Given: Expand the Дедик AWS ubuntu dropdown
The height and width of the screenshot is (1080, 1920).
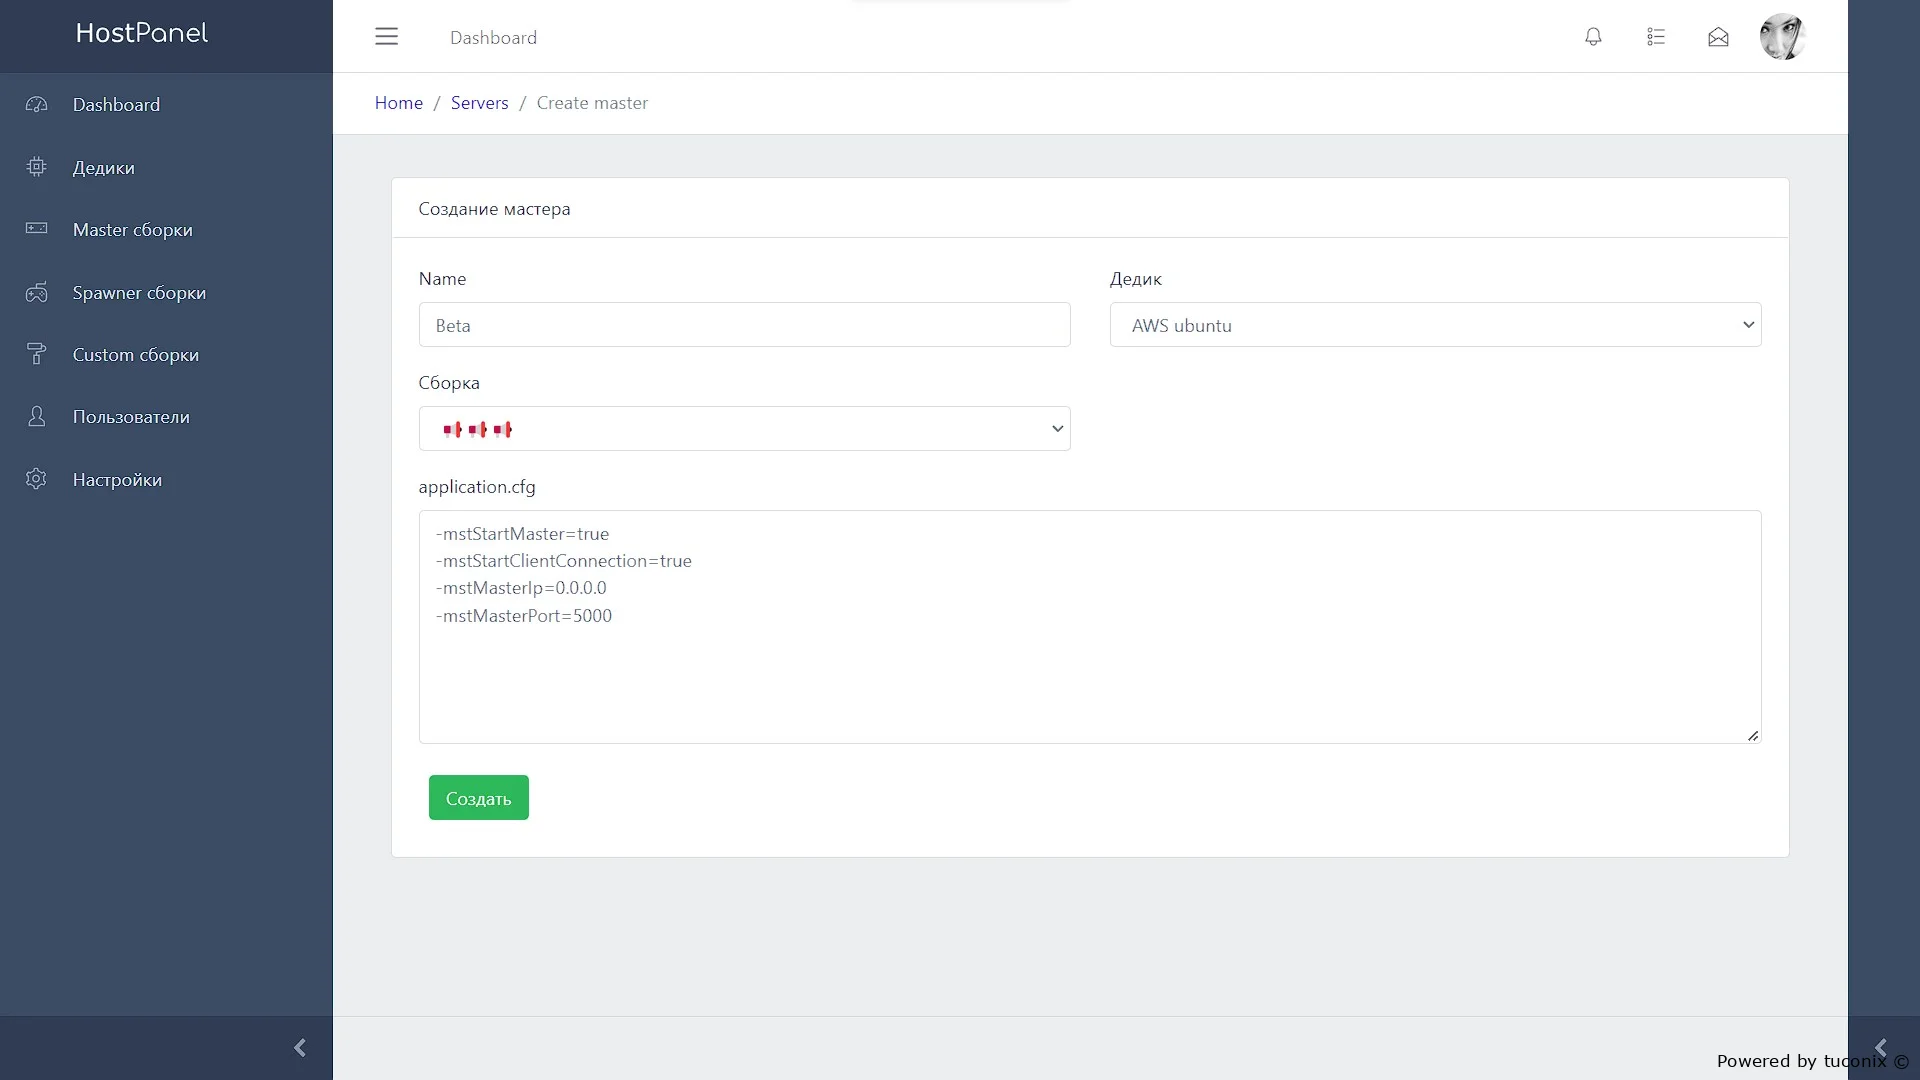Looking at the screenshot, I should click(1435, 325).
